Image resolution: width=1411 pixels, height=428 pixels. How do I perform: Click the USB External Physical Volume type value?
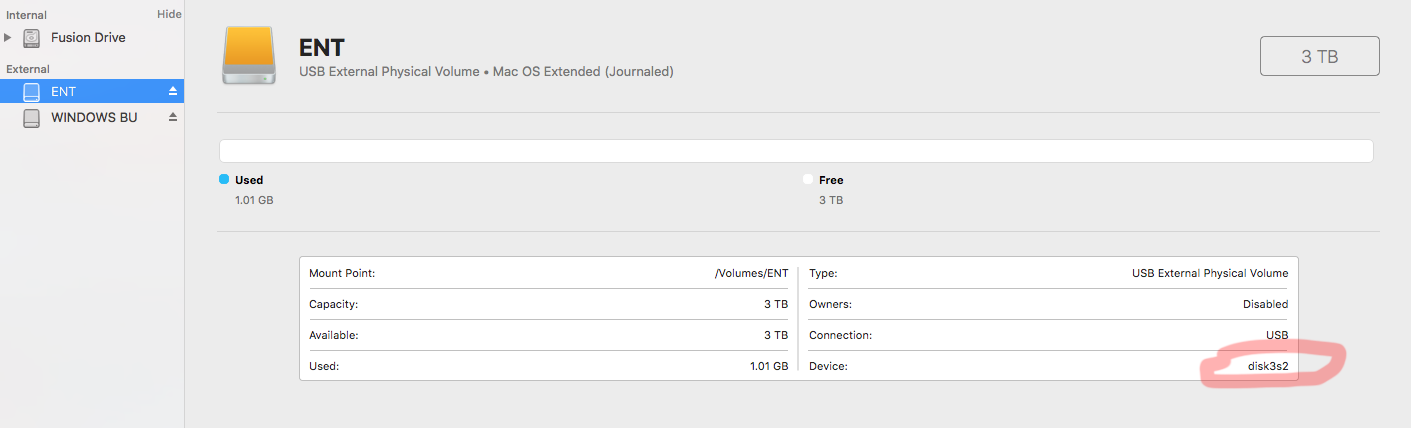(1209, 273)
